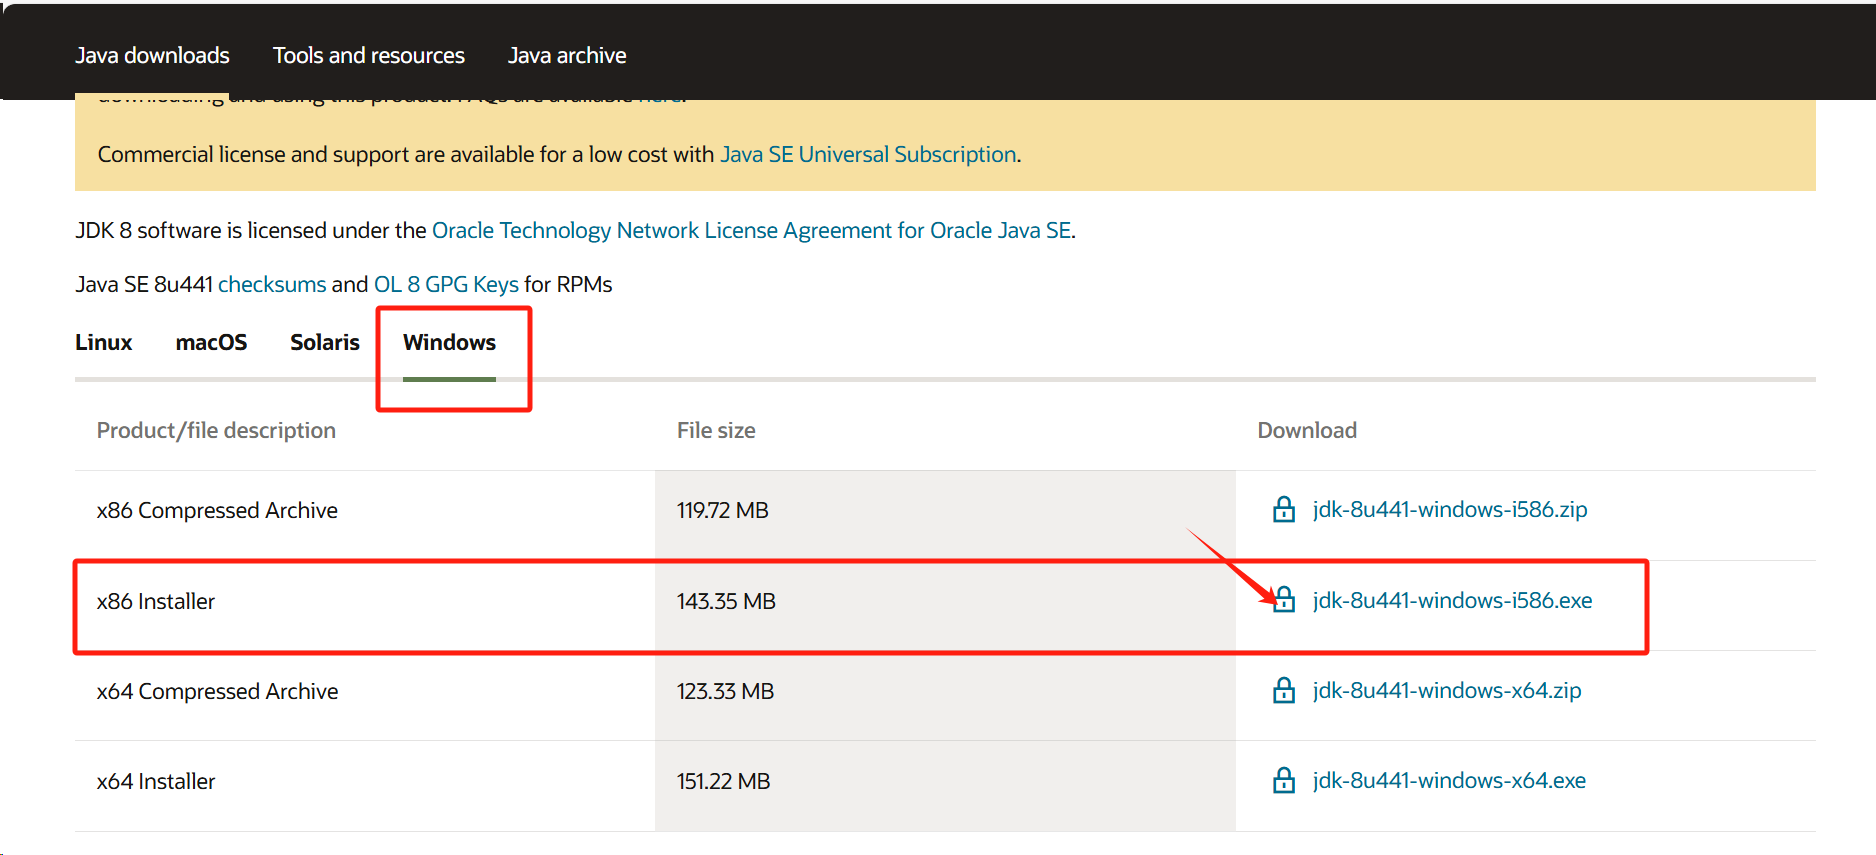Switch to the macOS tab

pyautogui.click(x=211, y=343)
